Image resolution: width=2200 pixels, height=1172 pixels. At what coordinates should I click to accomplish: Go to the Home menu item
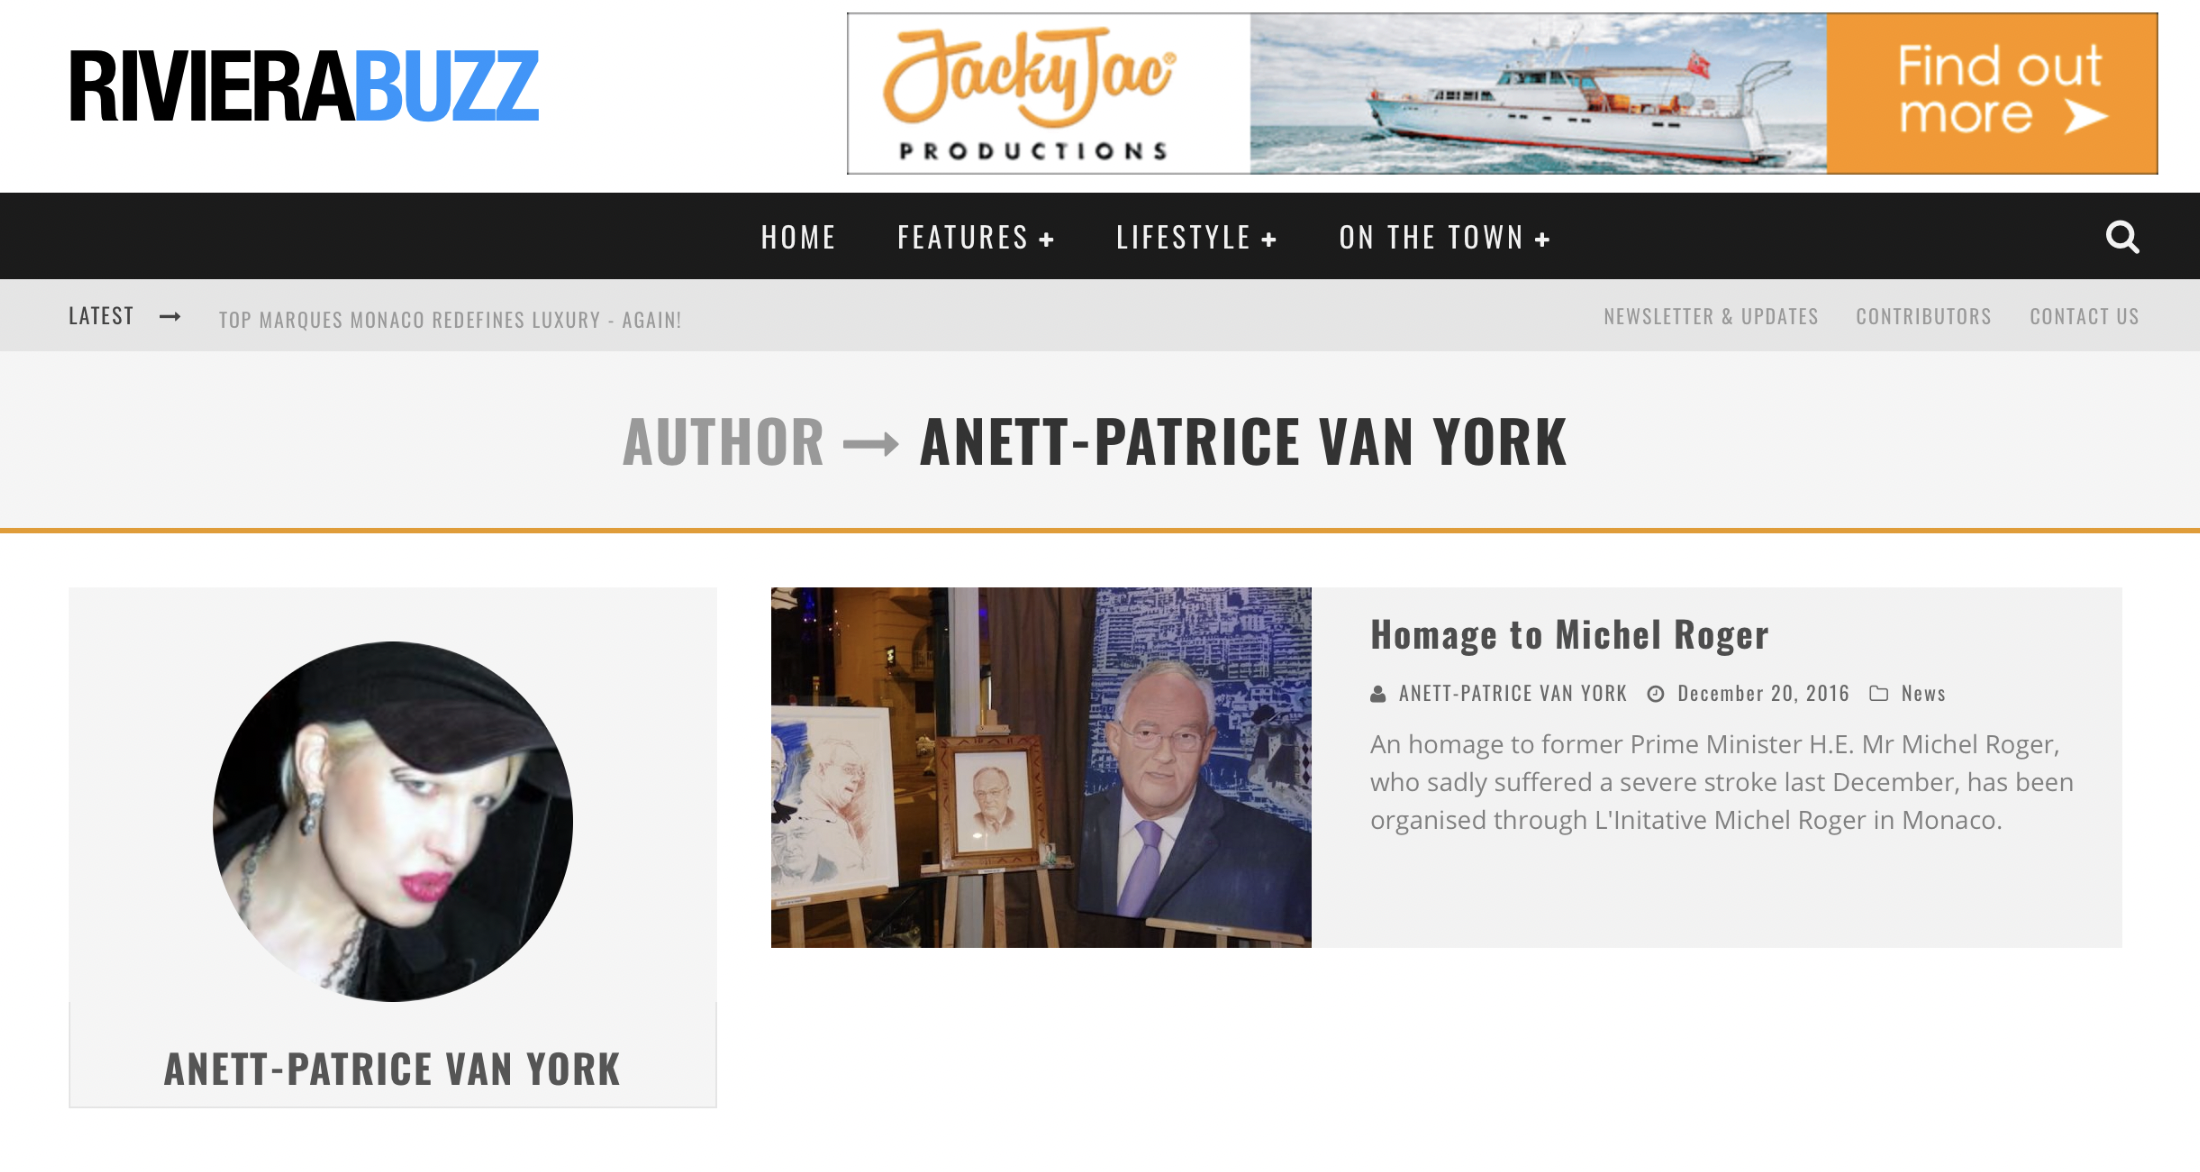coord(798,238)
